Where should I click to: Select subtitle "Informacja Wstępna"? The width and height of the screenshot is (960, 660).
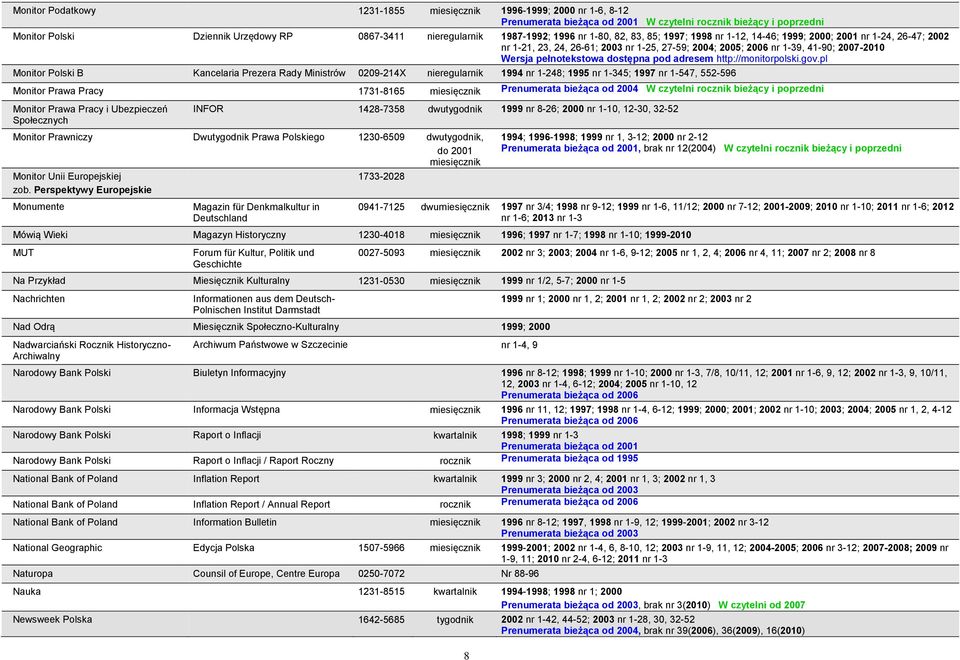point(236,410)
